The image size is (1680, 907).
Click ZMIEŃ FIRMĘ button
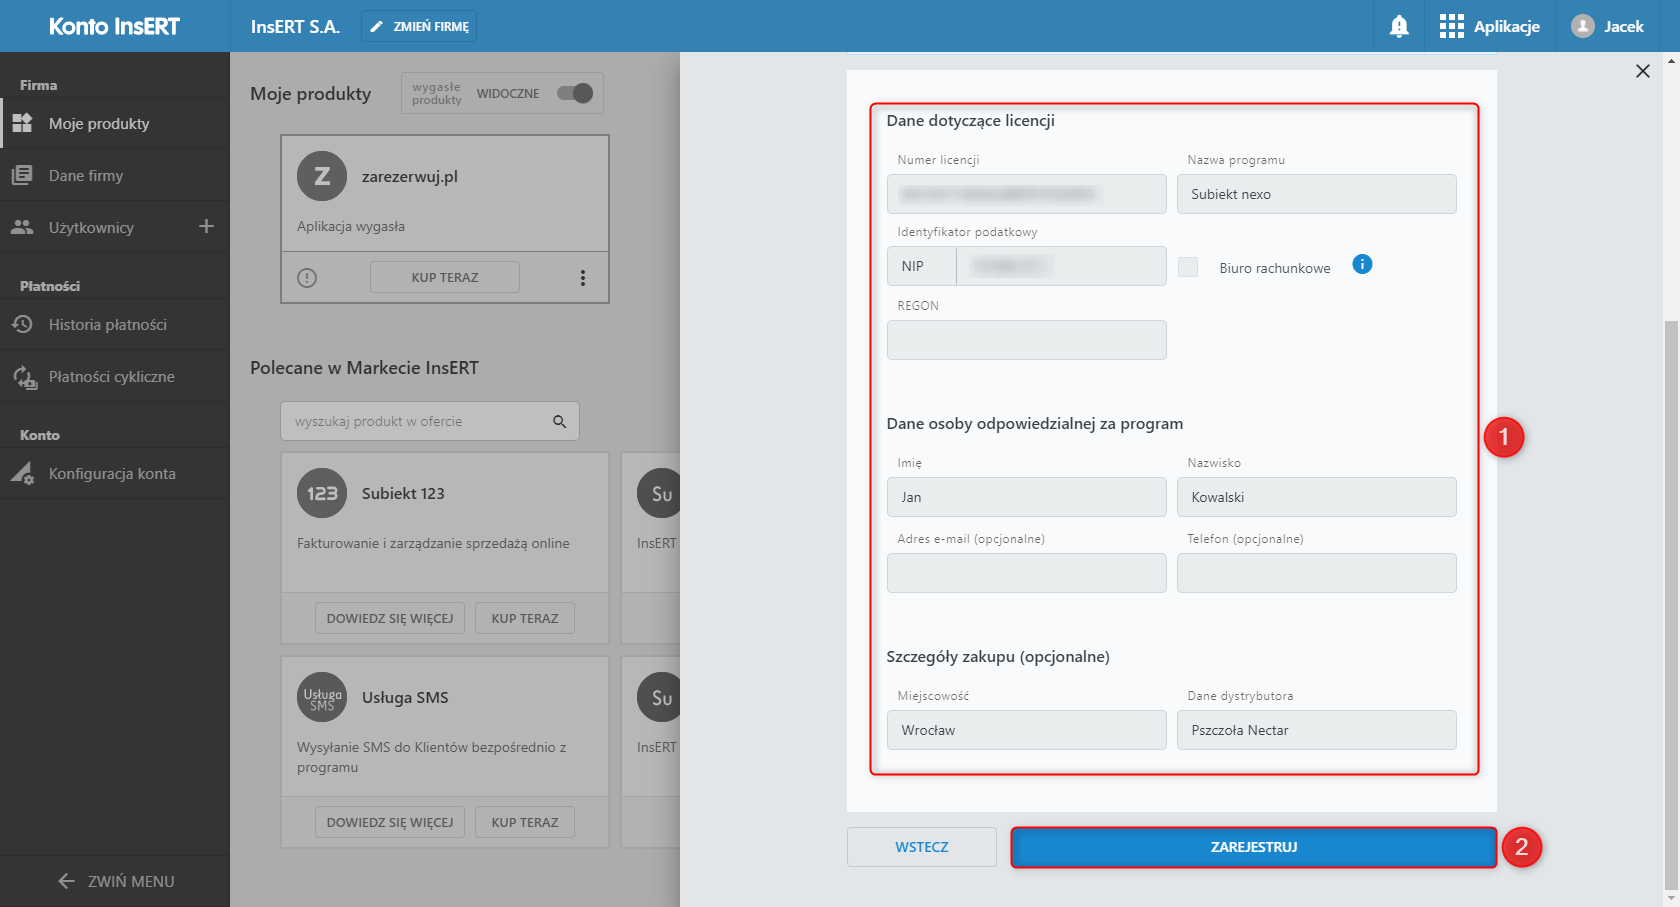coord(419,27)
